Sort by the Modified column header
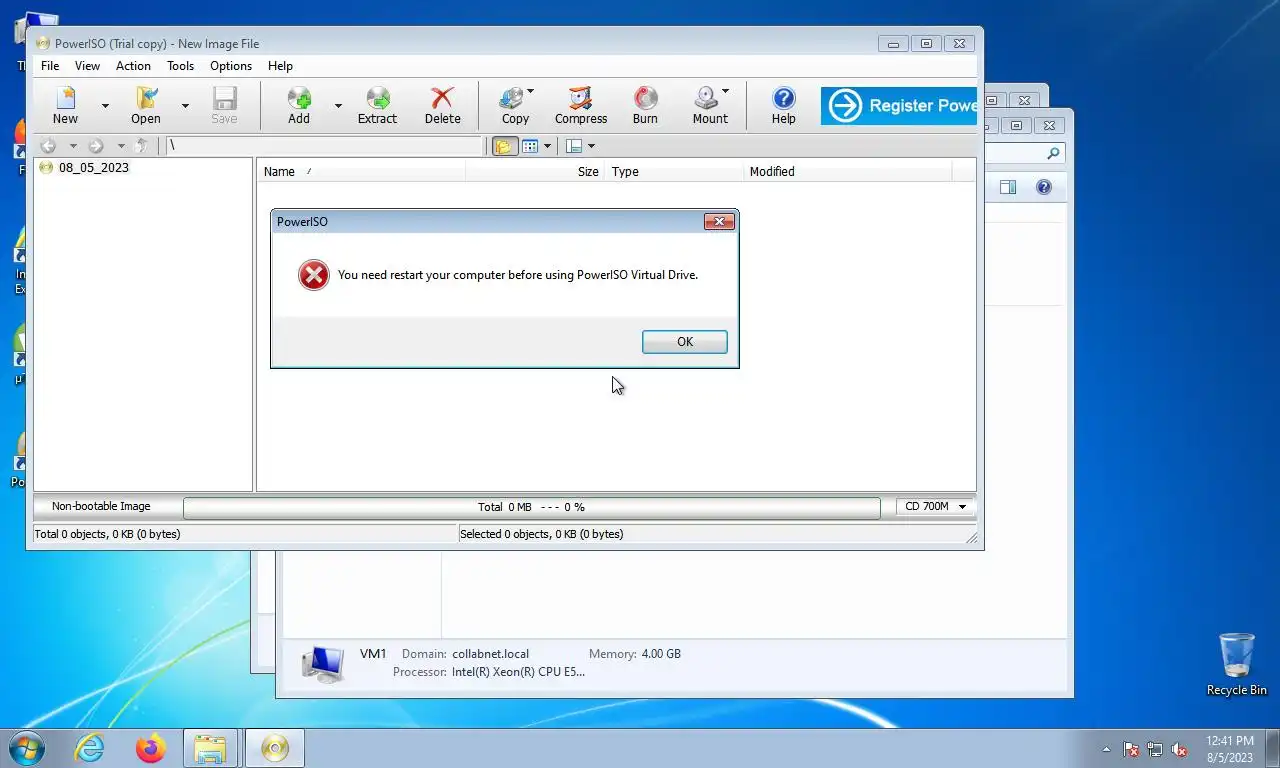This screenshot has height=768, width=1280. (848, 171)
